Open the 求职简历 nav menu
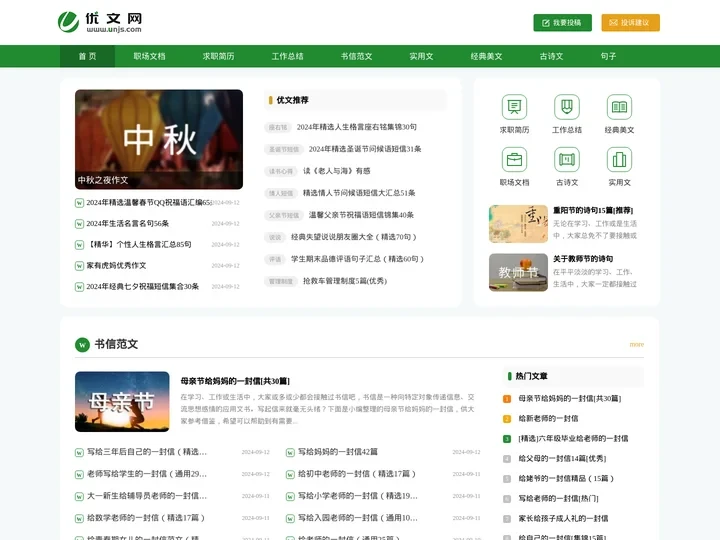The height and width of the screenshot is (540, 720). [218, 56]
